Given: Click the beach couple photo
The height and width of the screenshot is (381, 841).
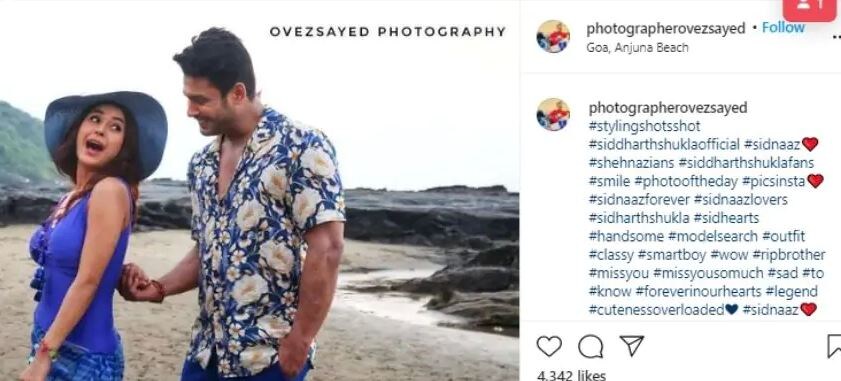Looking at the screenshot, I should pyautogui.click(x=260, y=190).
